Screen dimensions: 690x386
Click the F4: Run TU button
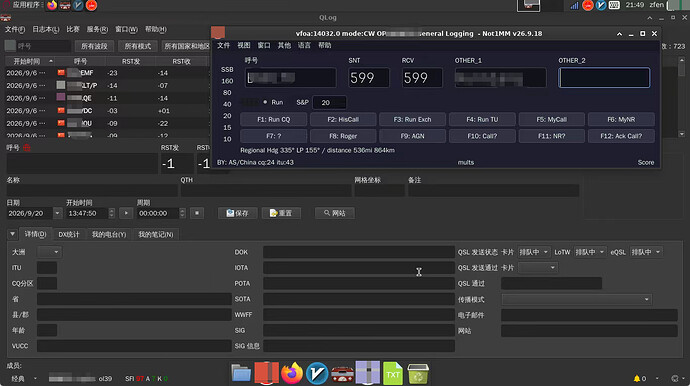tap(482, 119)
